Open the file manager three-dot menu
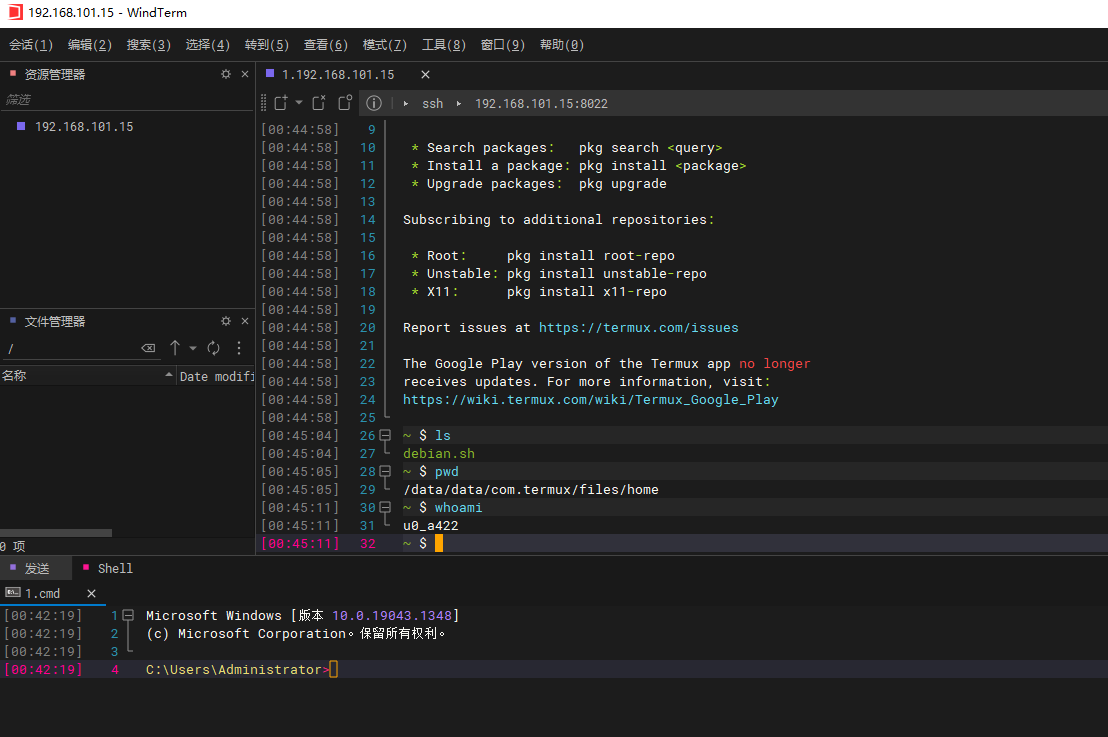 pos(239,348)
